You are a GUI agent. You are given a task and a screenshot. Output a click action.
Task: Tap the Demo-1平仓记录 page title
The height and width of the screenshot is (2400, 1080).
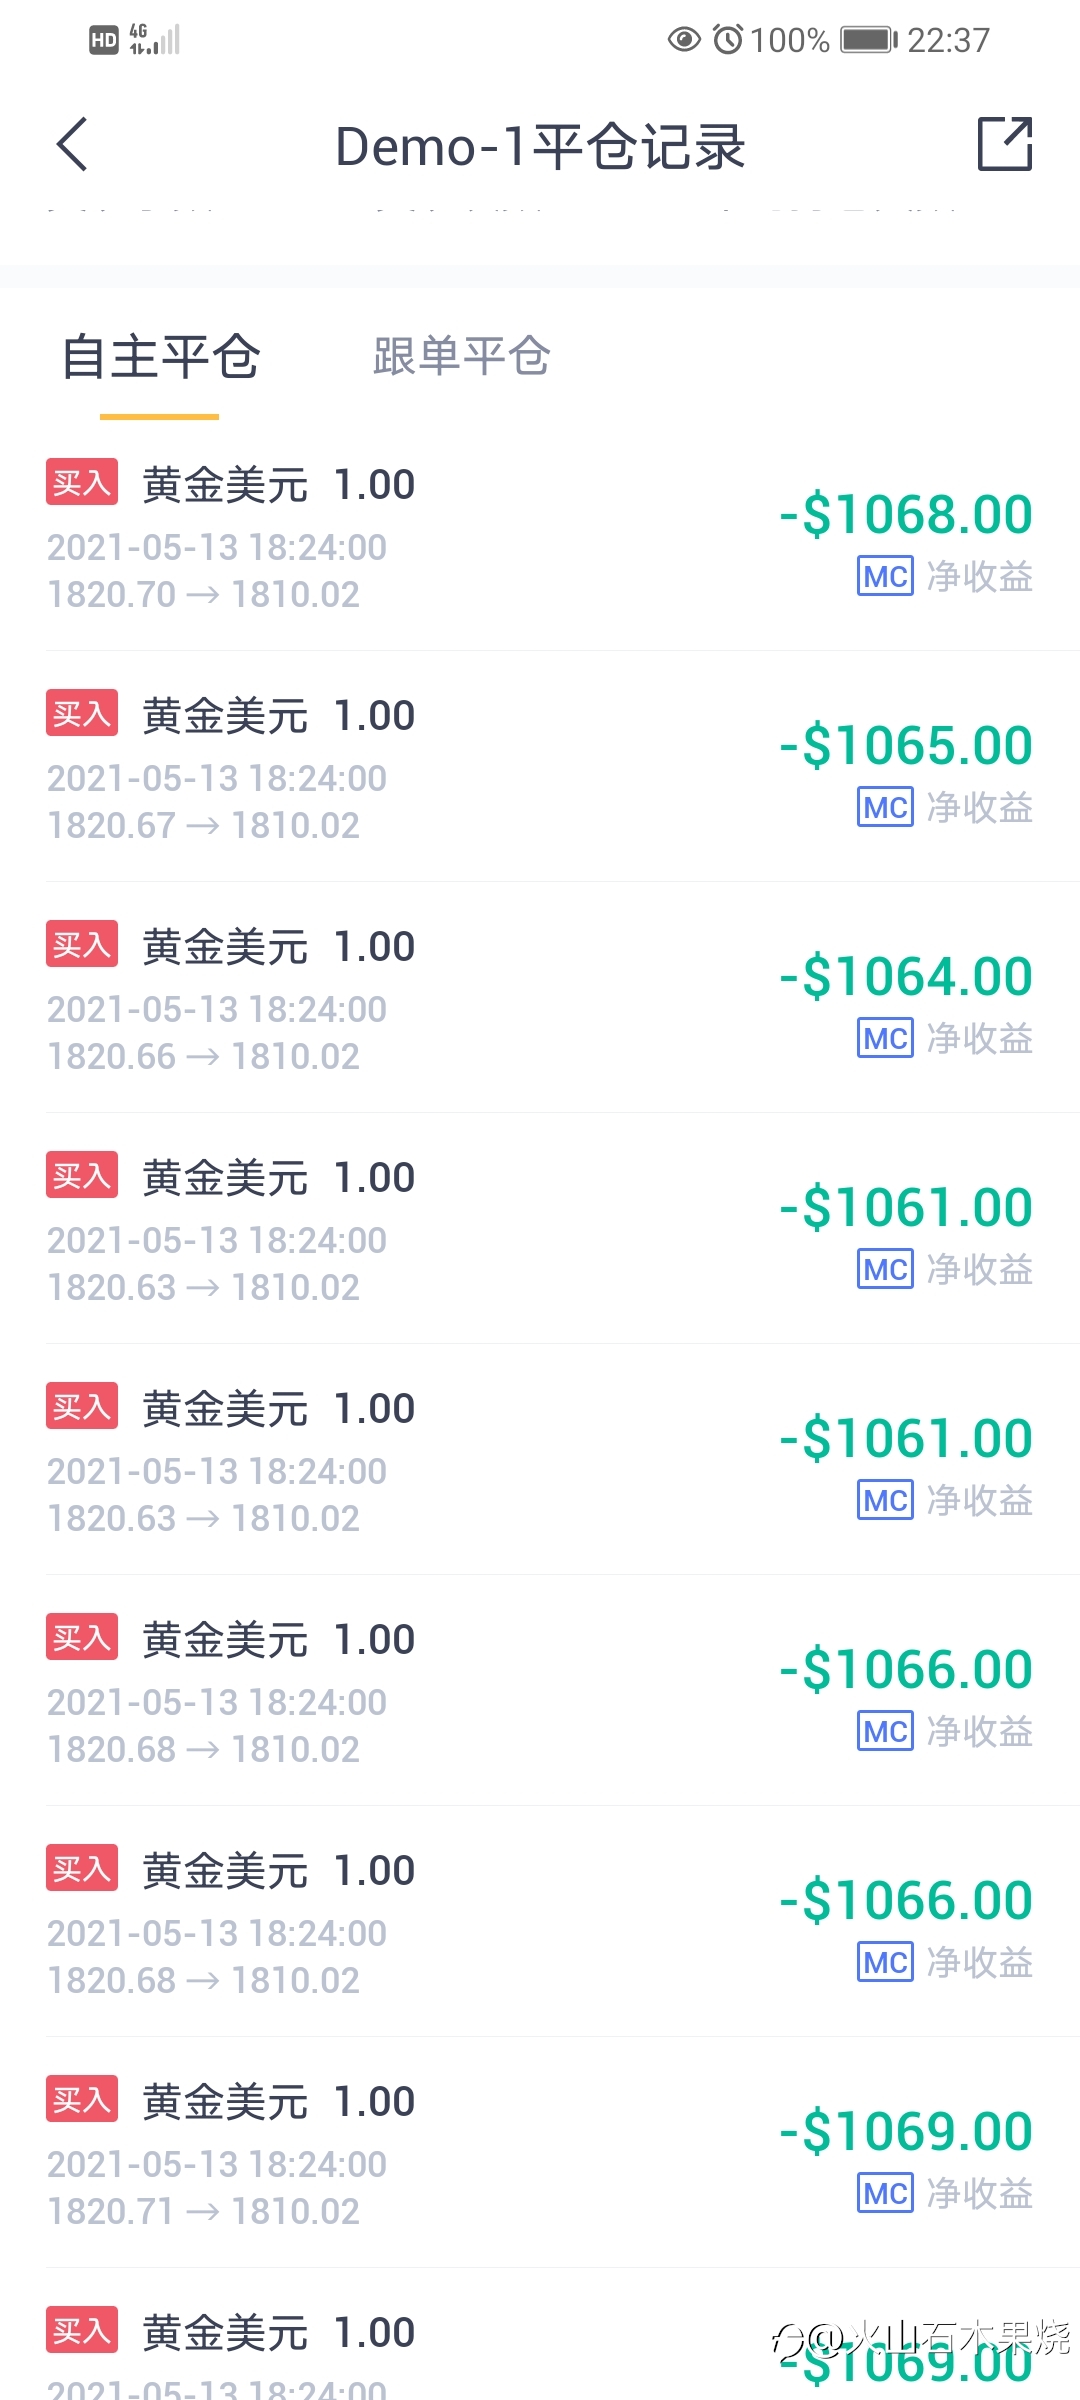point(540,146)
